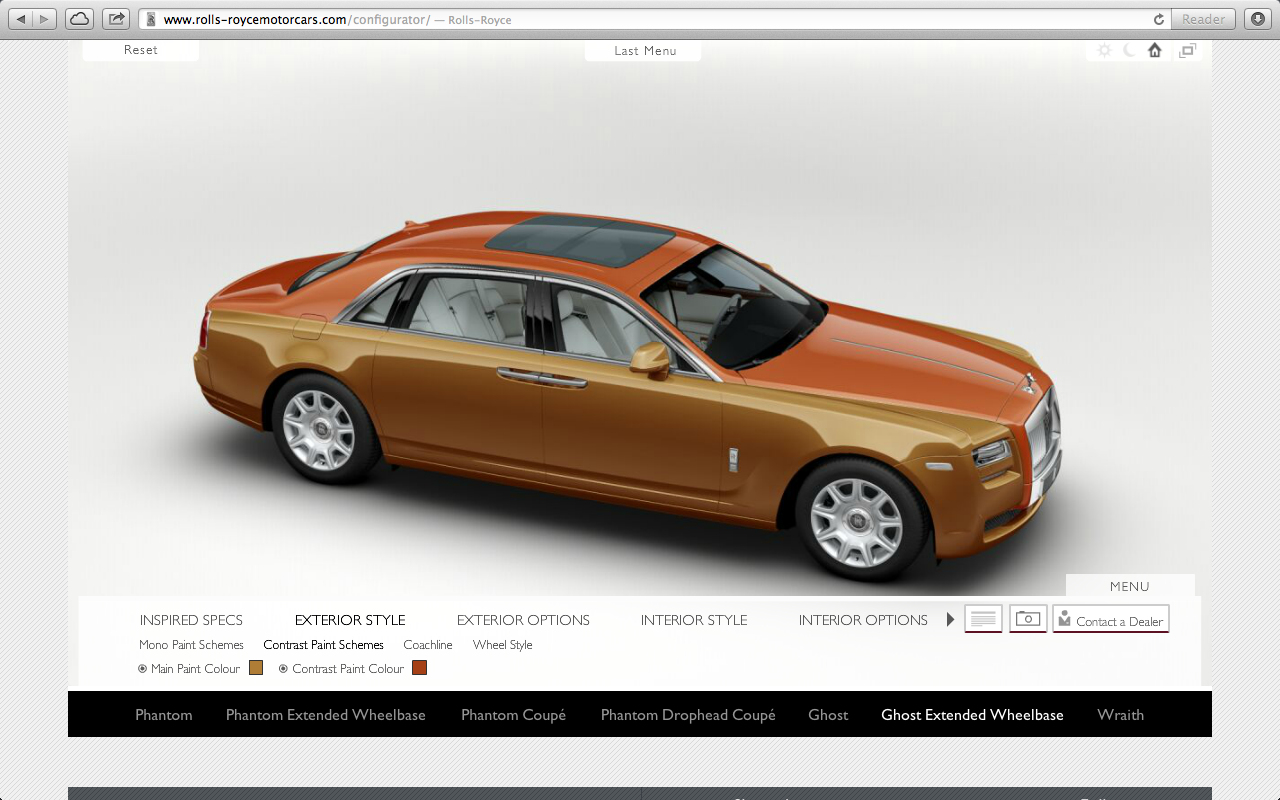Viewport: 1280px width, 800px height.
Task: Click the MENU tab toggle
Action: coord(1130,586)
